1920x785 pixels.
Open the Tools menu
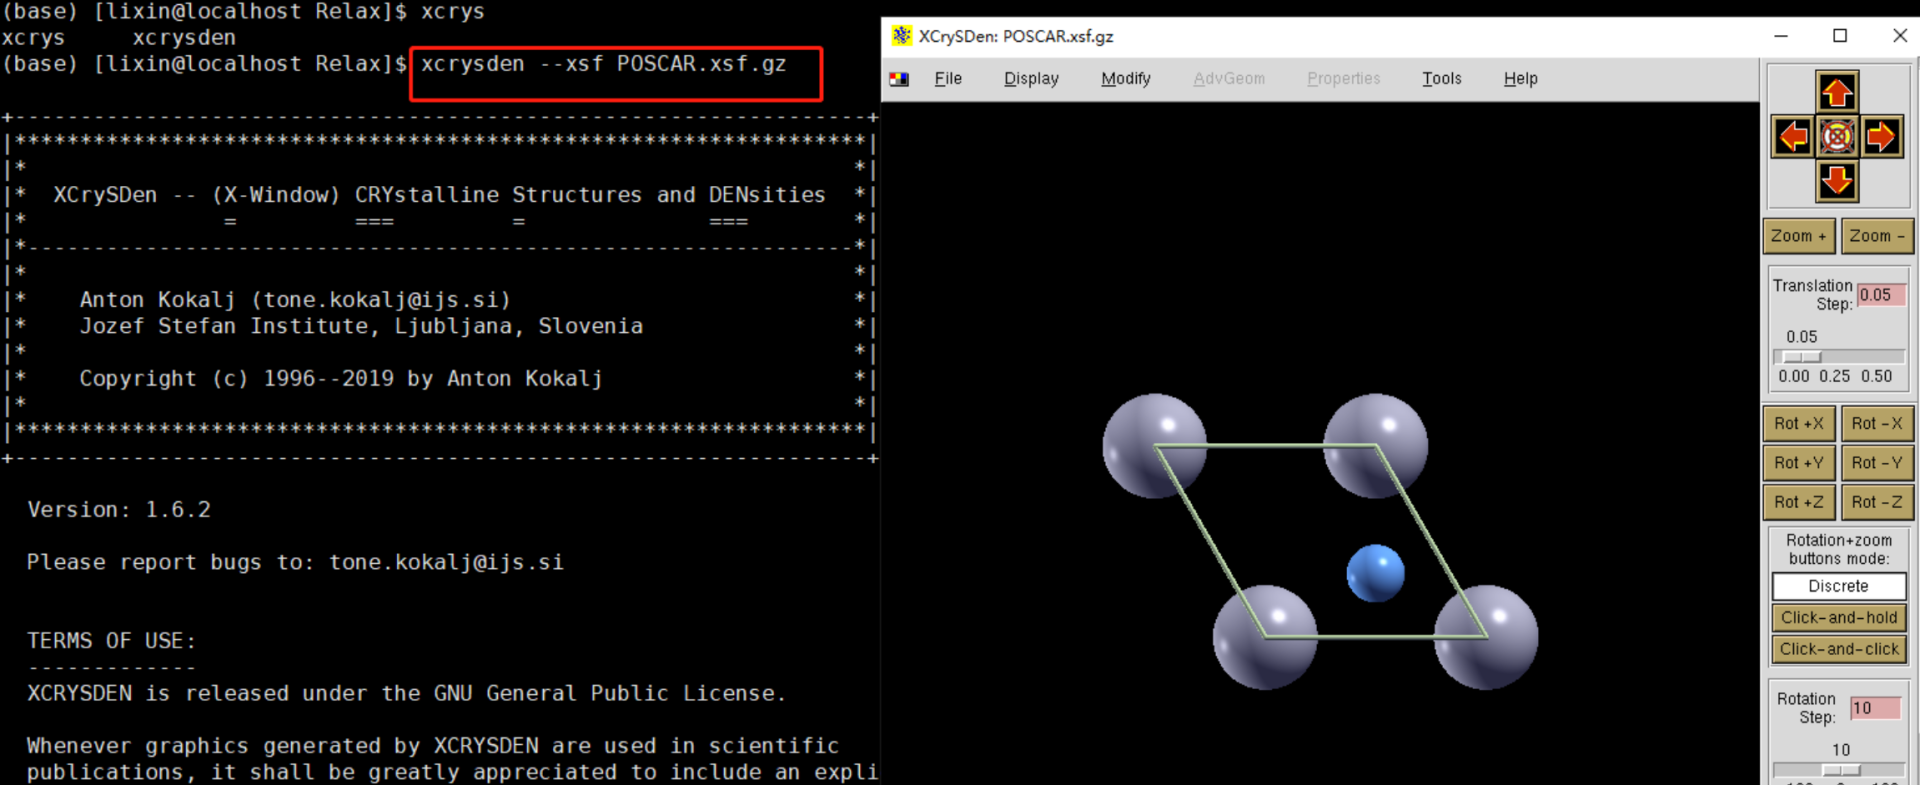(1441, 79)
